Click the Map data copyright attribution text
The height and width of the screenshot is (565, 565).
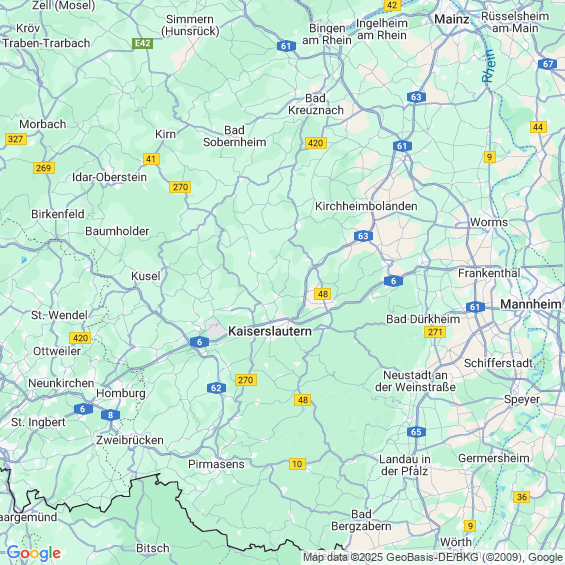[433, 557]
